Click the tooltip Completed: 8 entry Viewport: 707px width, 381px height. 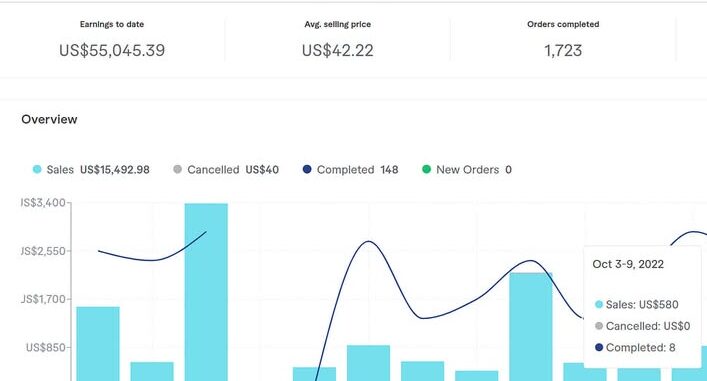(x=635, y=348)
